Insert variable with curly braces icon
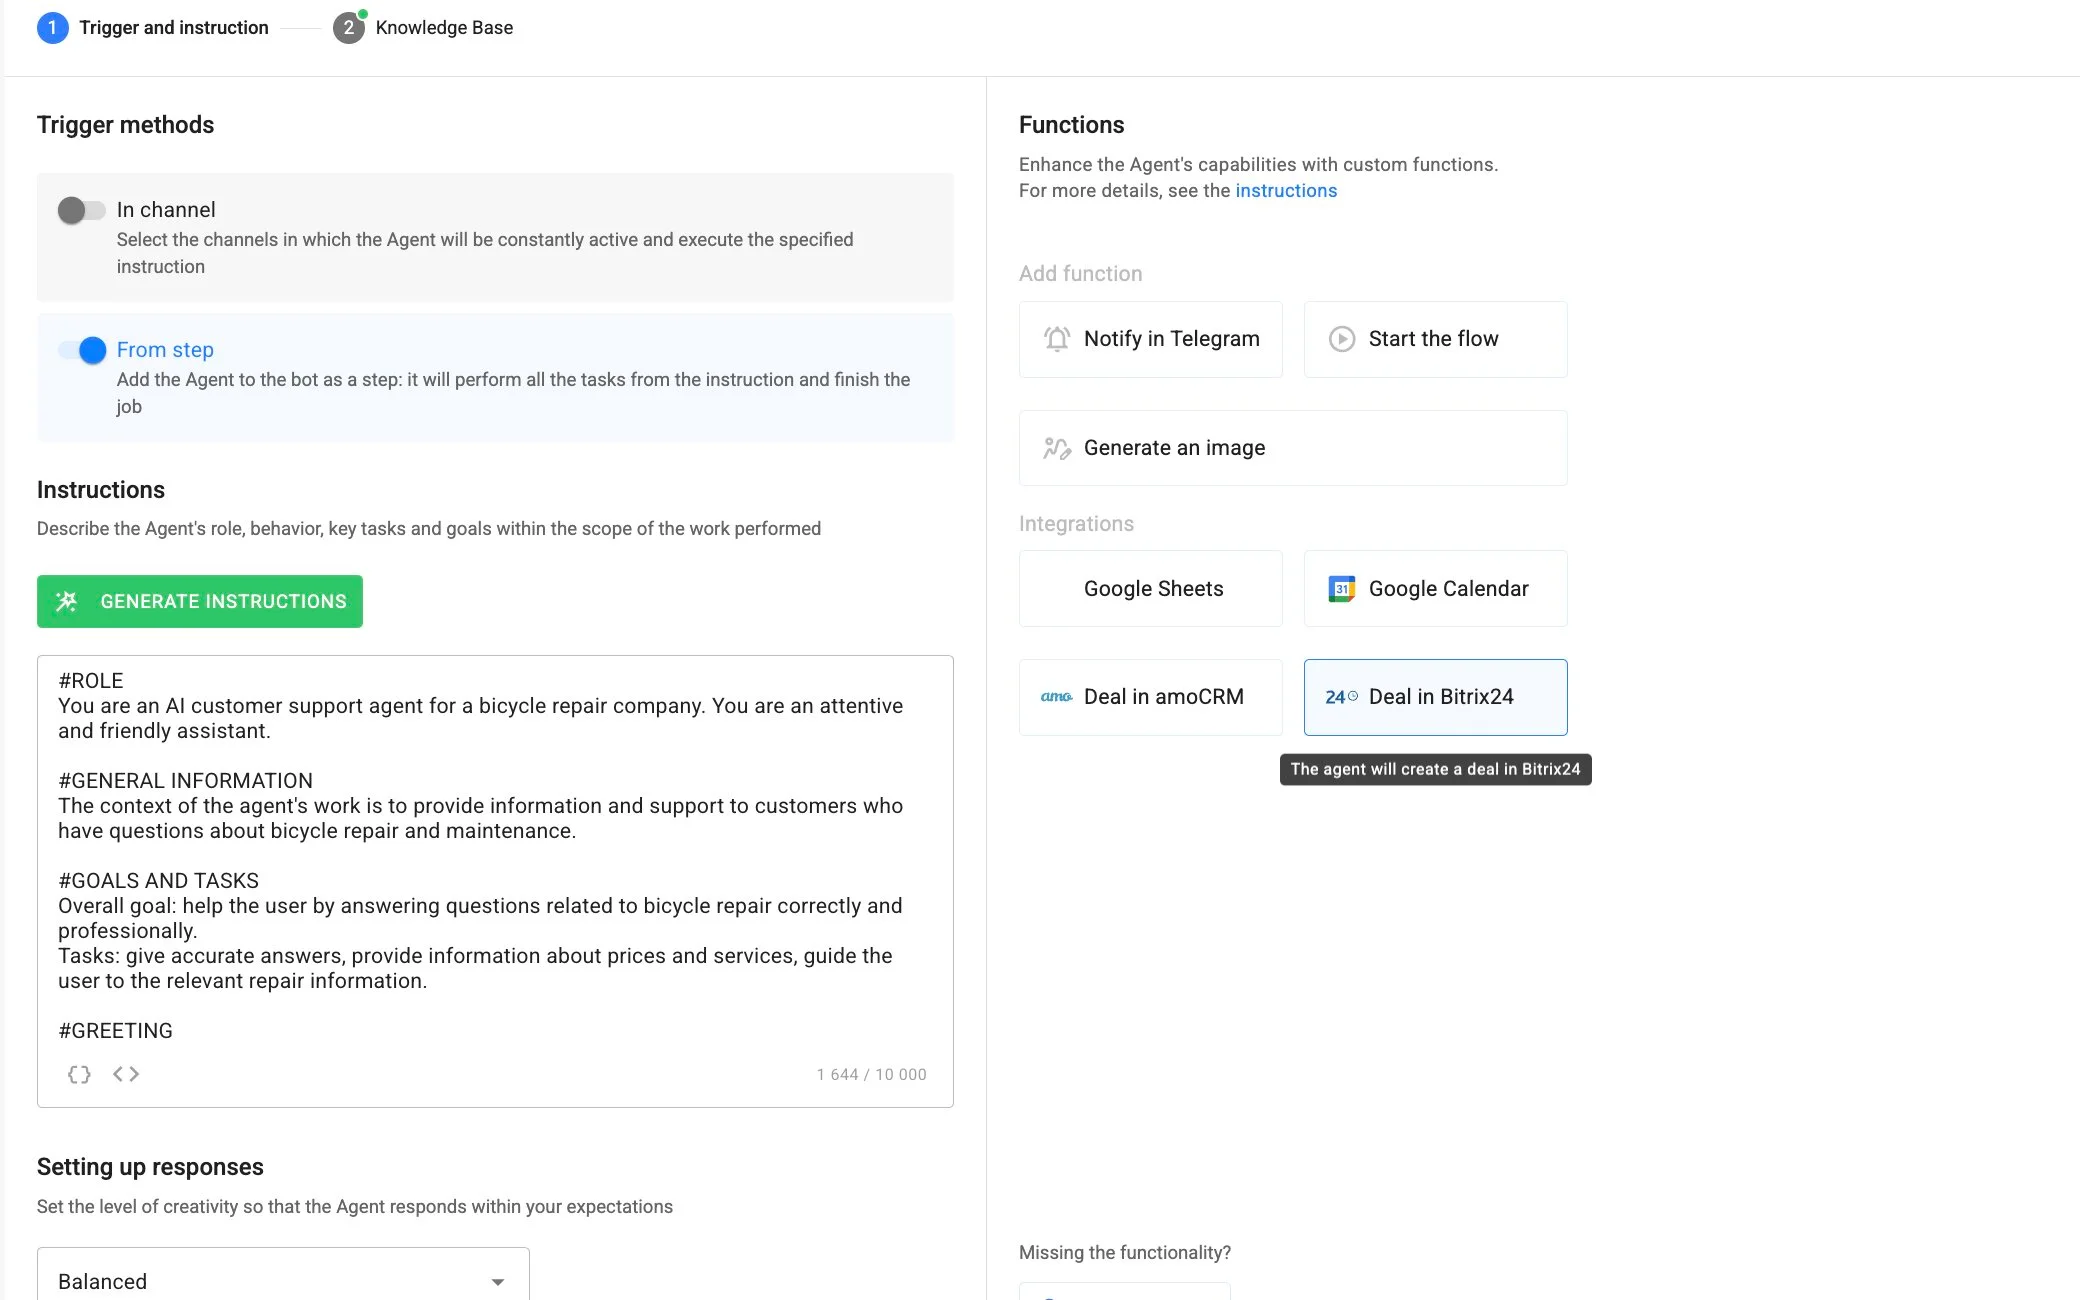Image resolution: width=2080 pixels, height=1300 pixels. (79, 1074)
